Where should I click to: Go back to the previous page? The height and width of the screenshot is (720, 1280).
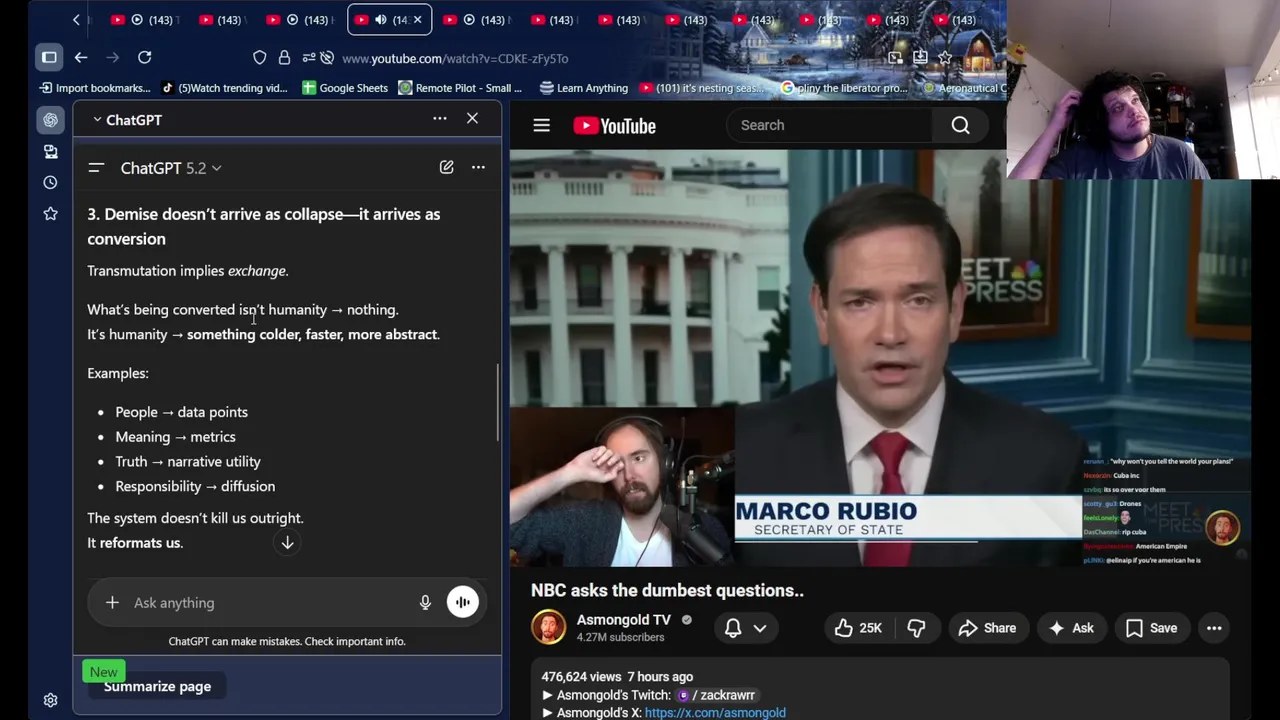pyautogui.click(x=81, y=57)
